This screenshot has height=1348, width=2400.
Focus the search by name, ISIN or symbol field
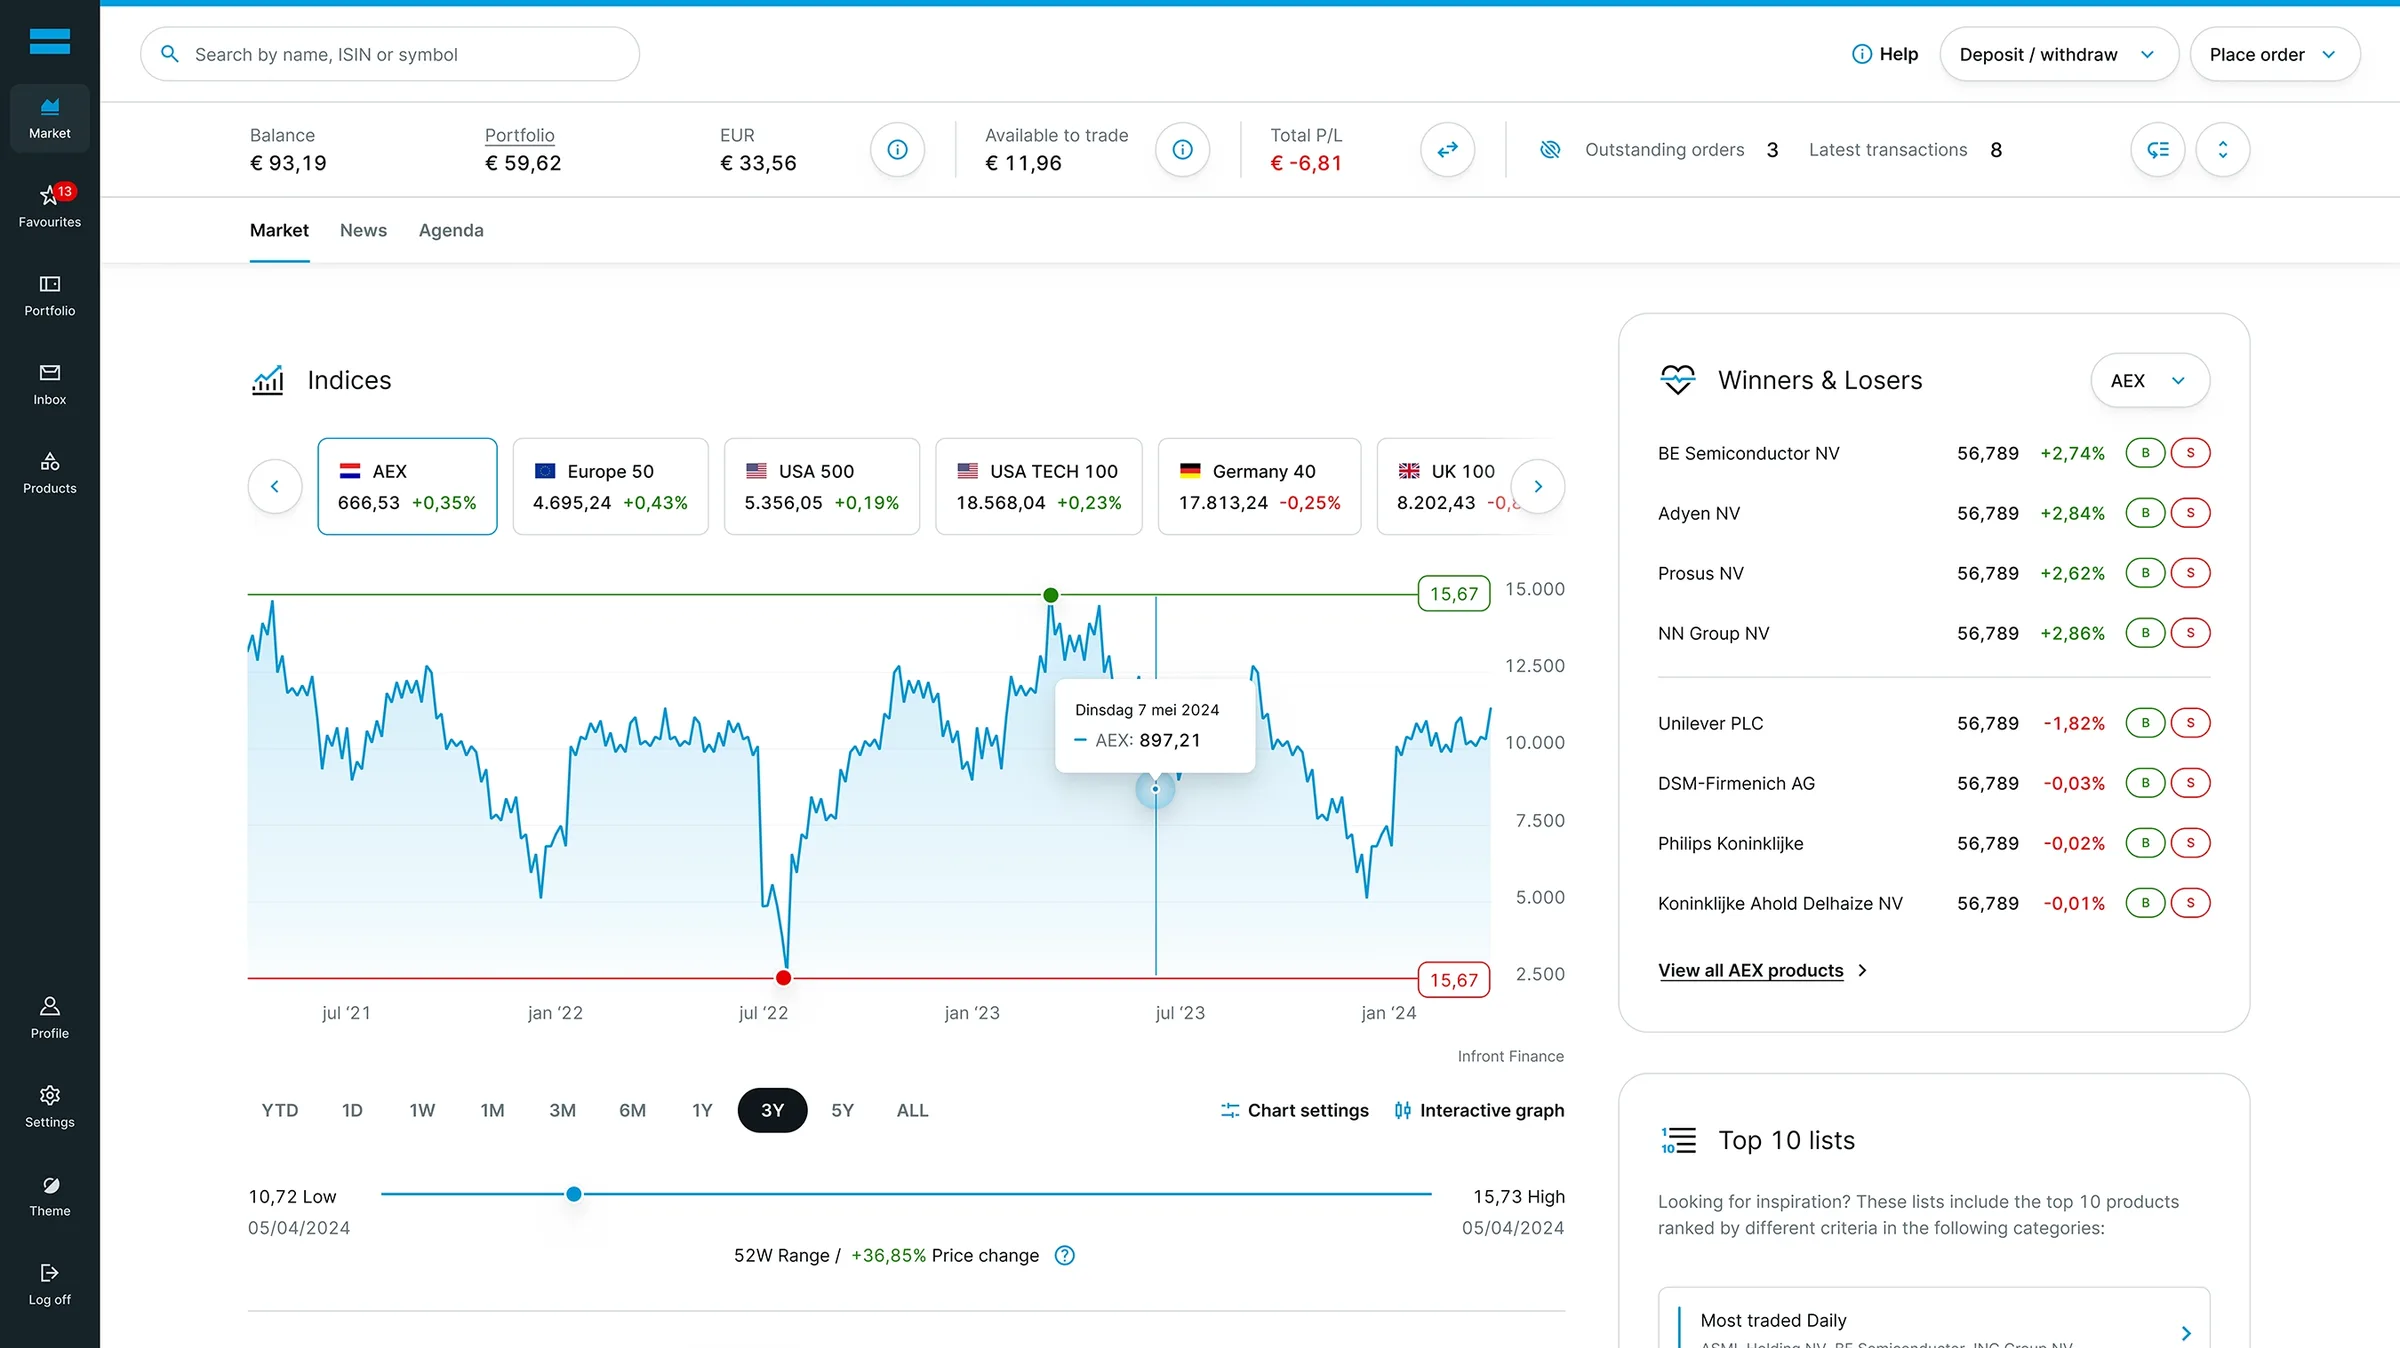pyautogui.click(x=390, y=54)
